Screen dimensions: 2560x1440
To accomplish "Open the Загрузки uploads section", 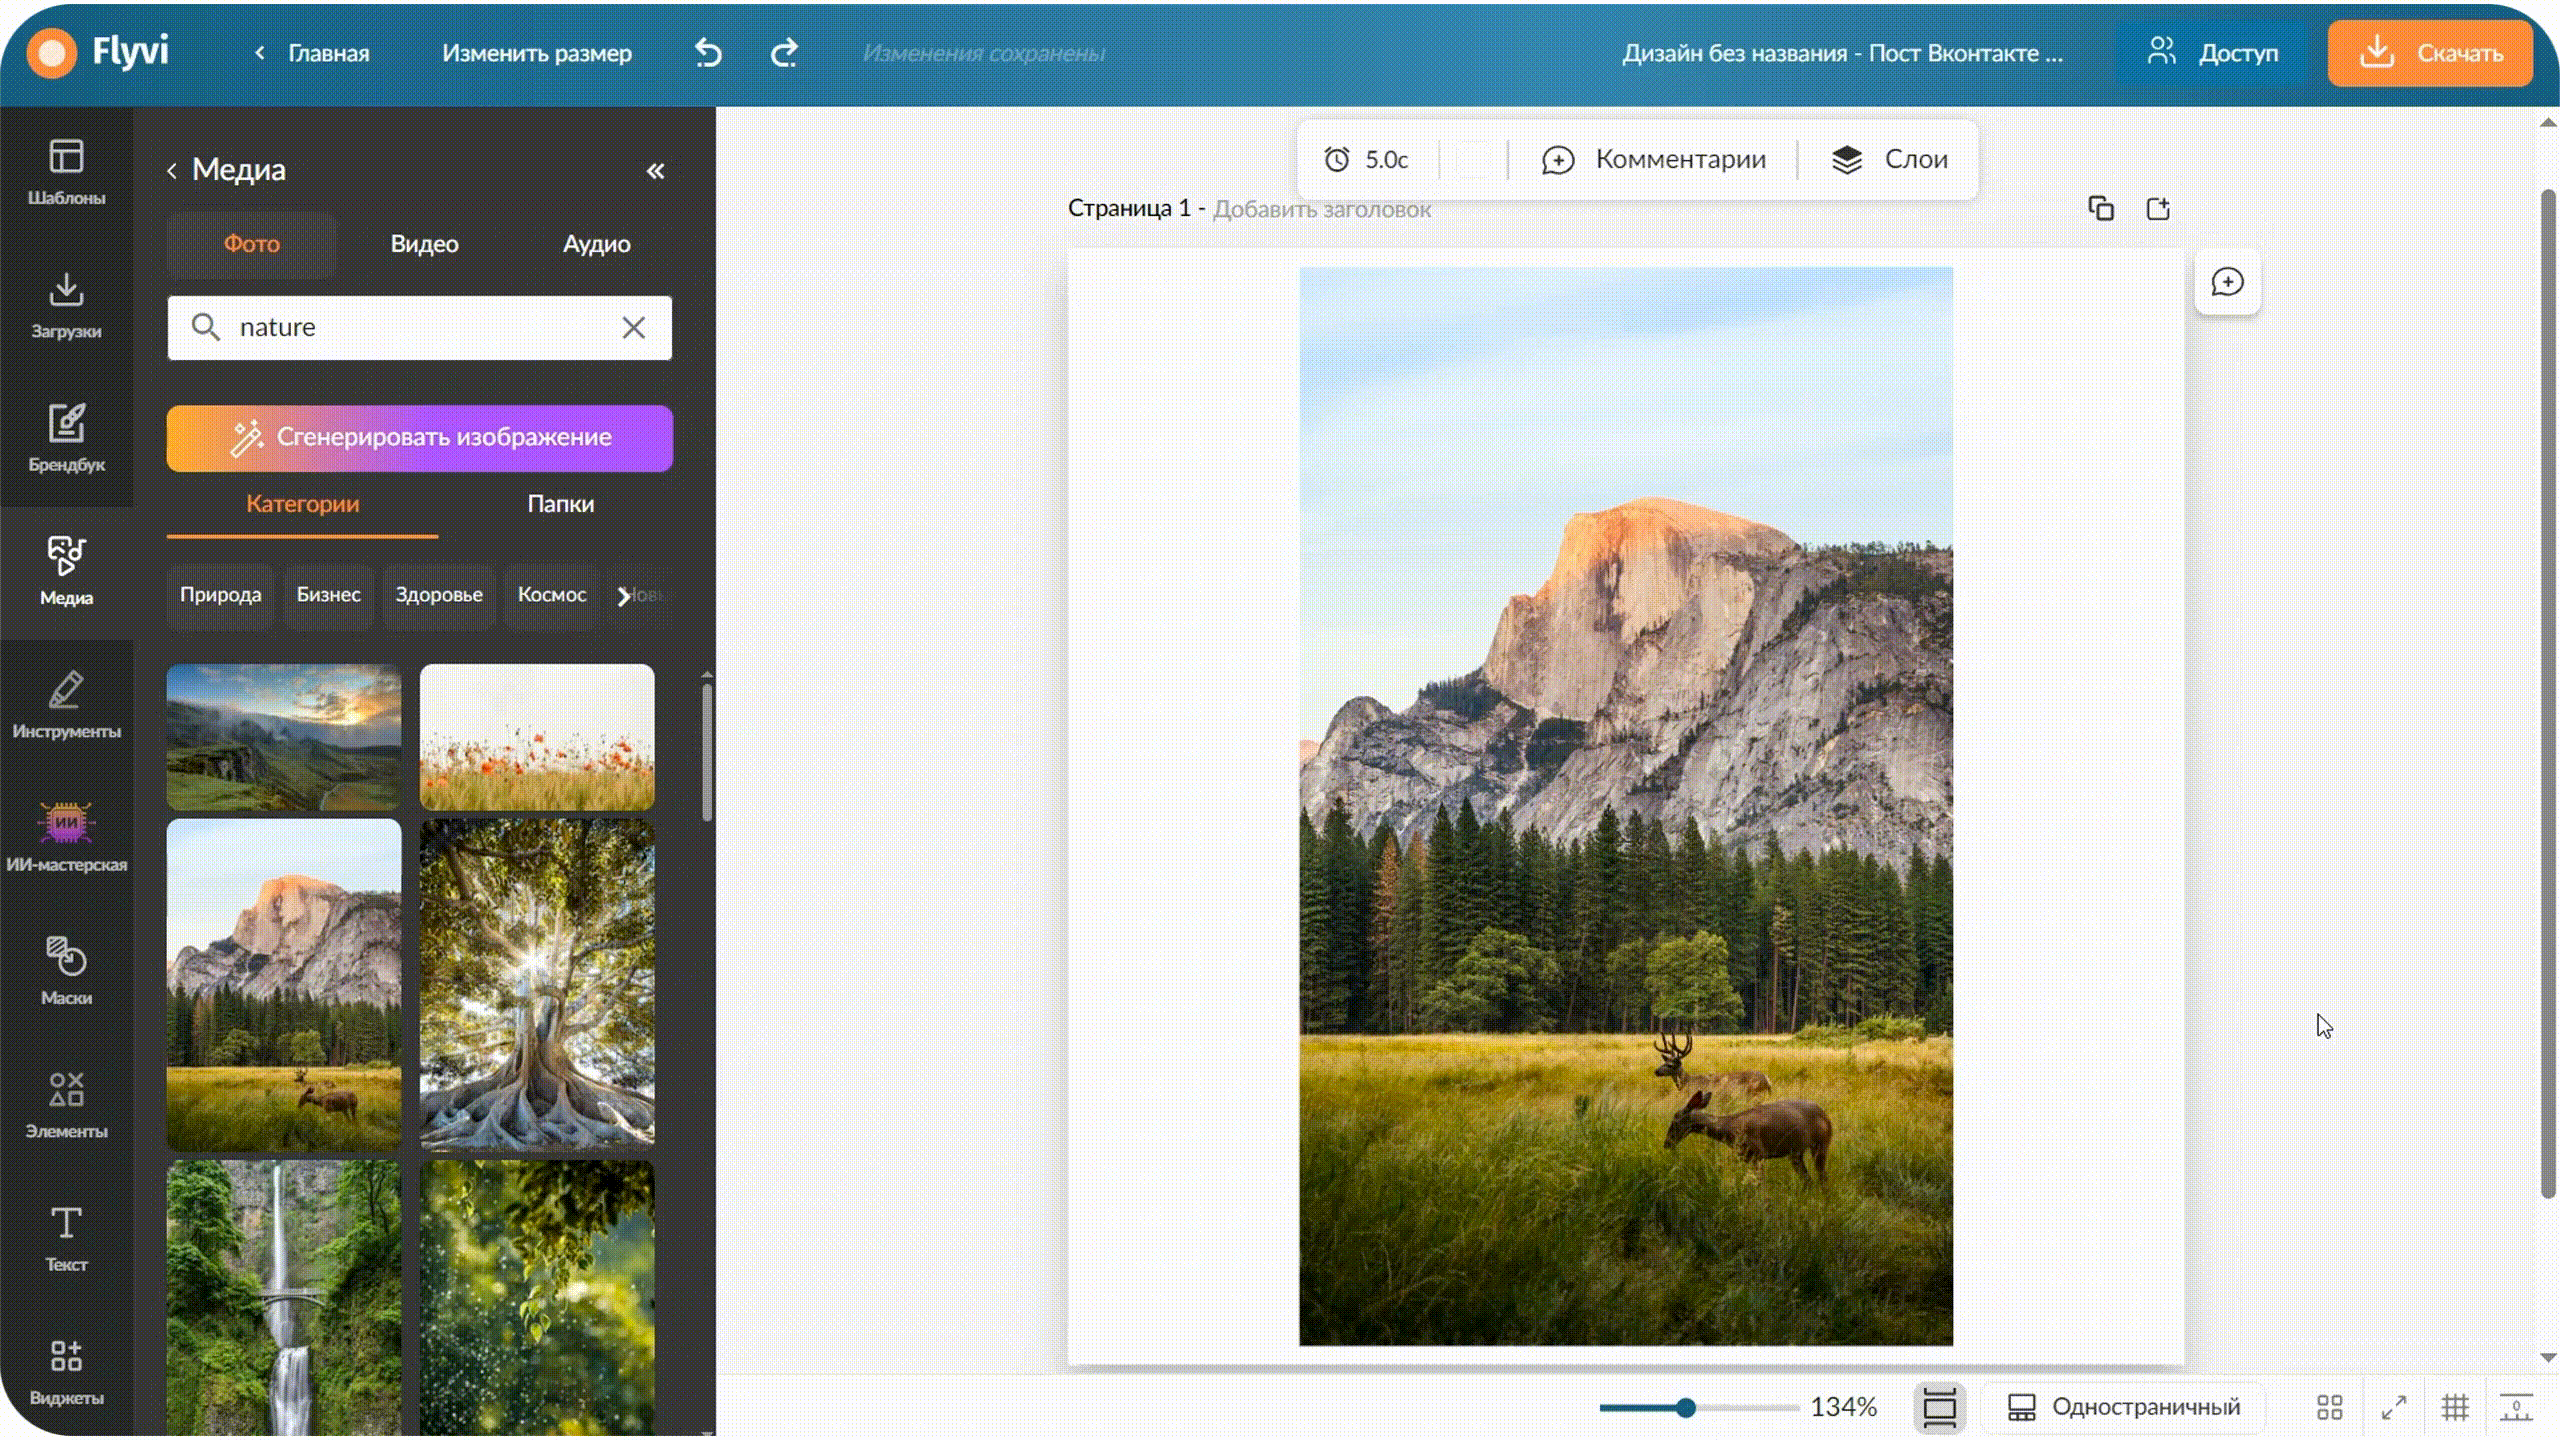I will click(x=66, y=305).
